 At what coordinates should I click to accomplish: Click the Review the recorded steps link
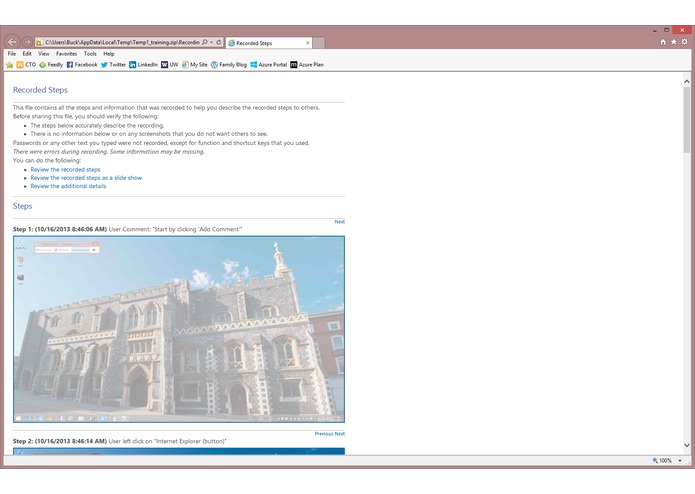click(x=65, y=169)
